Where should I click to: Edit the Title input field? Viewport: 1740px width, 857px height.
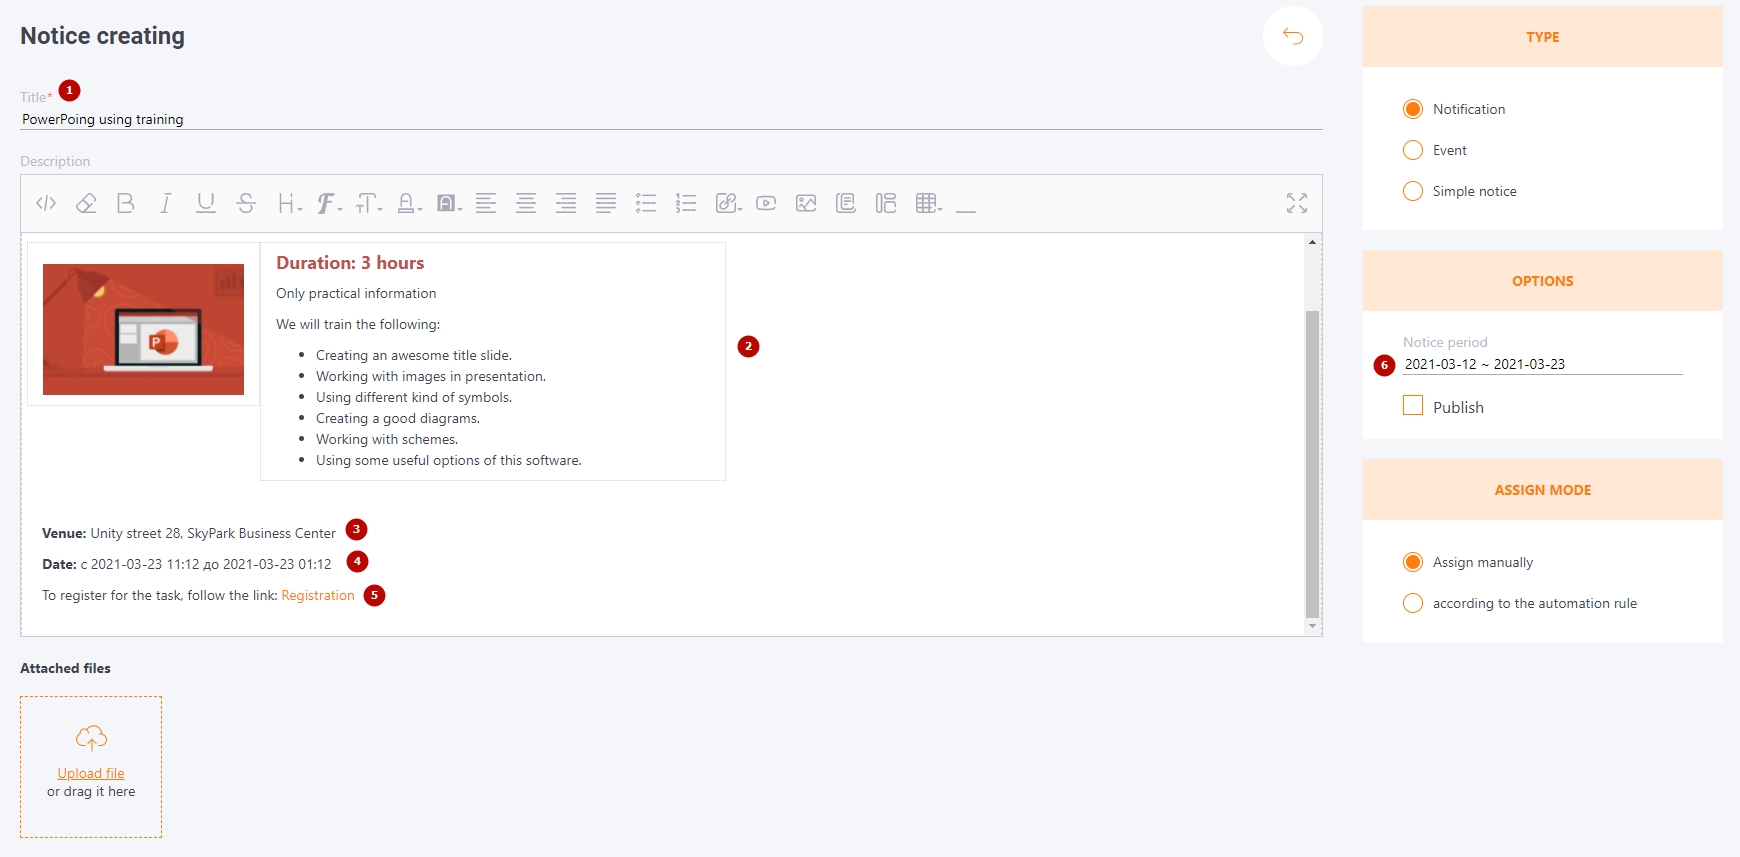pyautogui.click(x=671, y=119)
